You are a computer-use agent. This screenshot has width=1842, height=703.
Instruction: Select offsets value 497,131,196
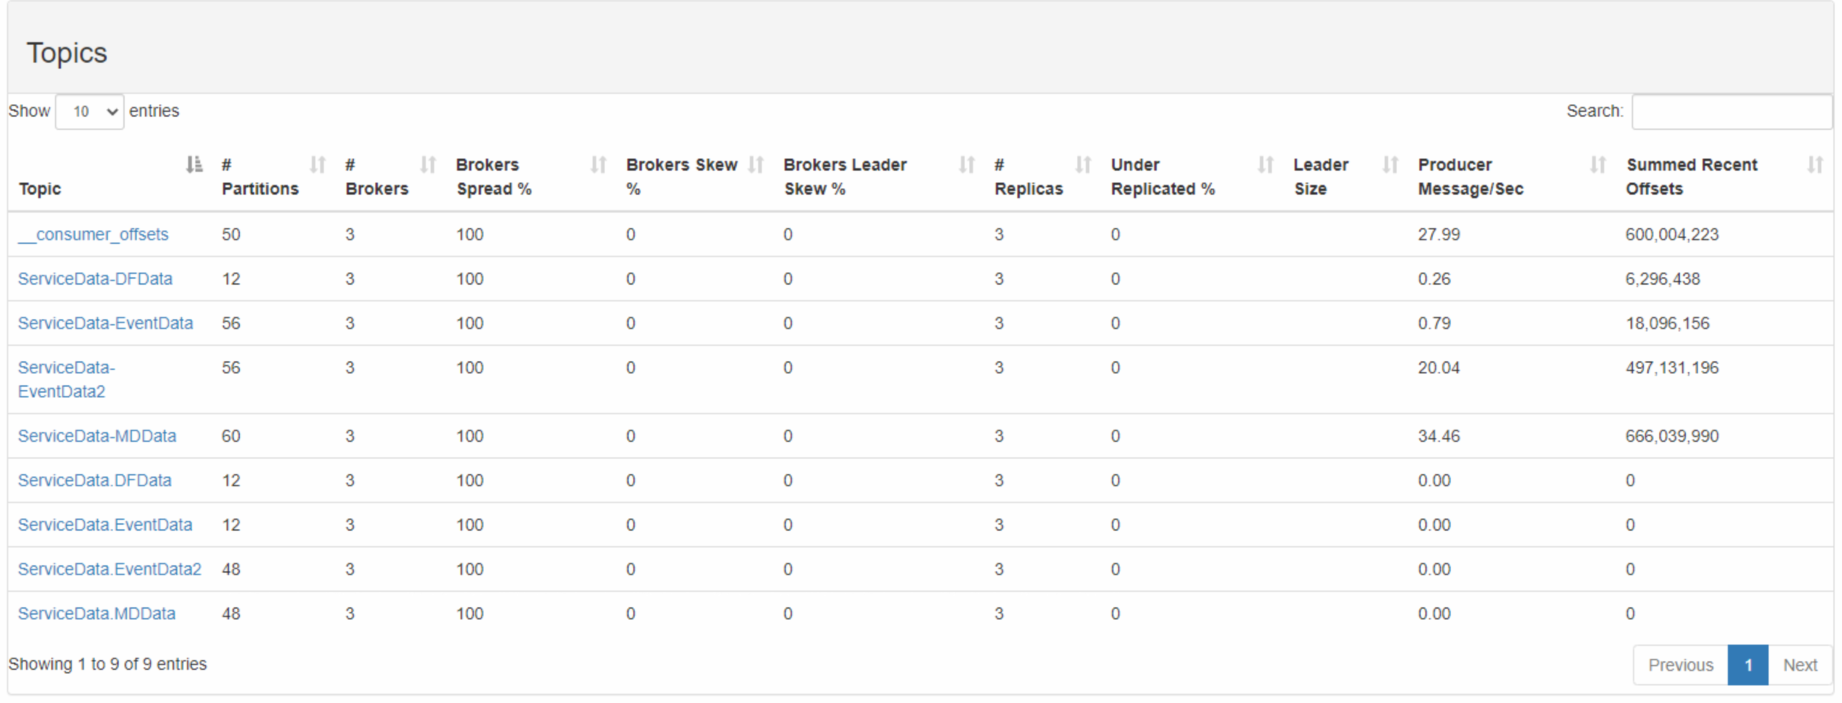(1672, 368)
